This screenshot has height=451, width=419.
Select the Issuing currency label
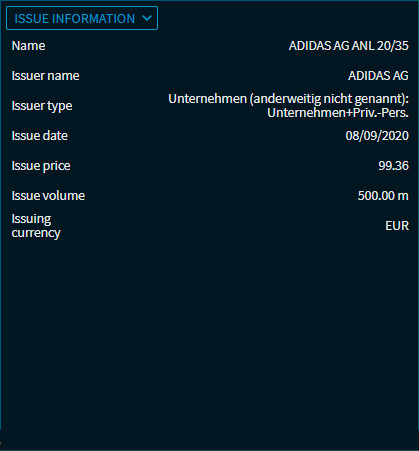pyautogui.click(x=36, y=226)
